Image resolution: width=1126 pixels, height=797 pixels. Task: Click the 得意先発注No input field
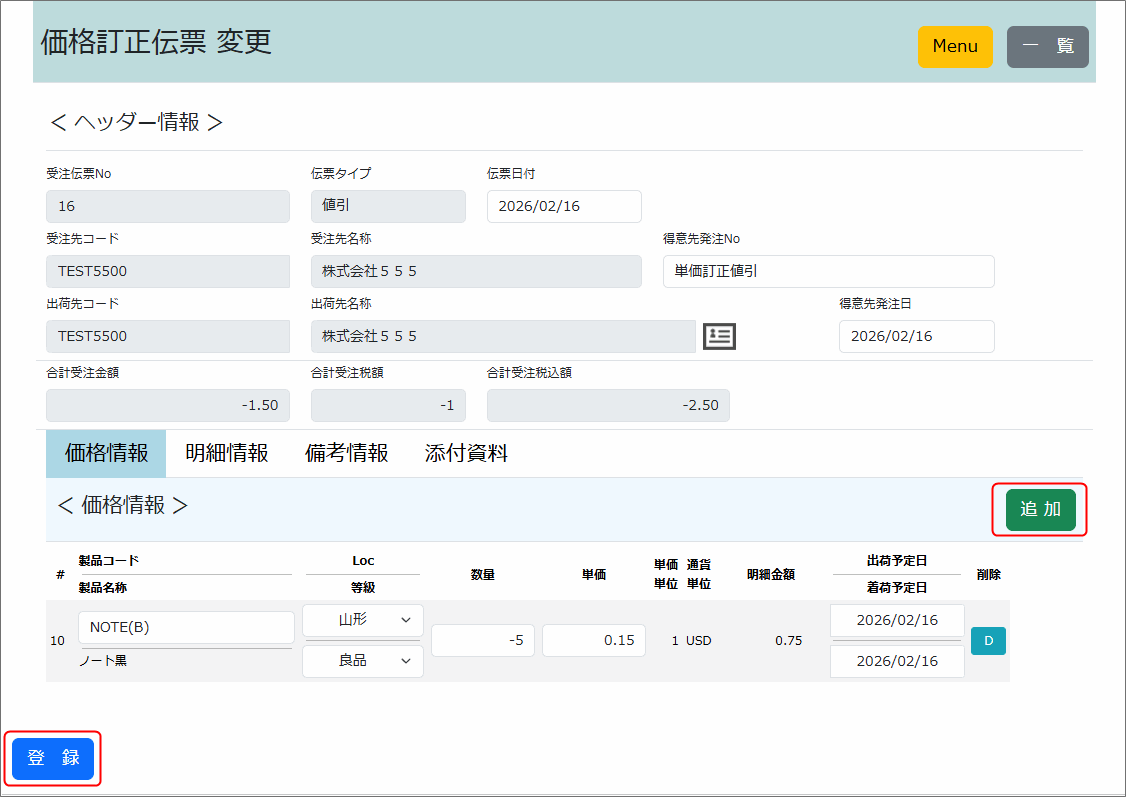828,271
